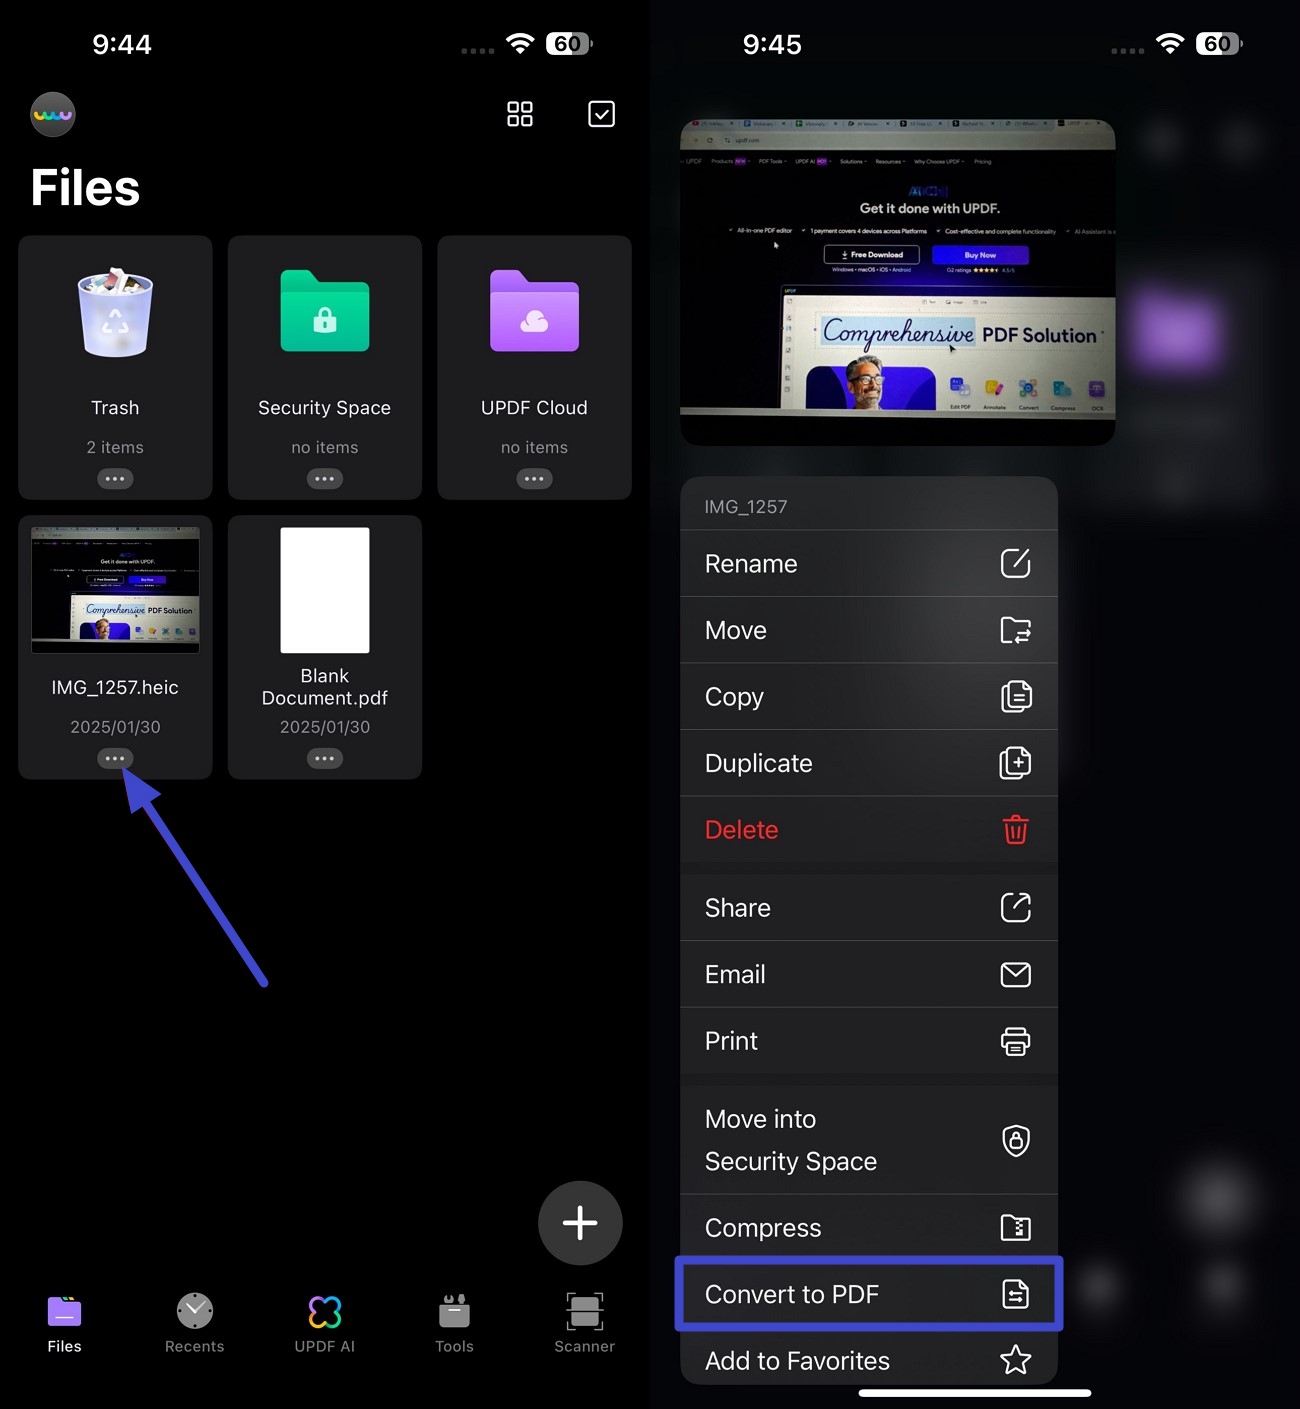Tap the Rename pencil icon

[x=1016, y=563]
